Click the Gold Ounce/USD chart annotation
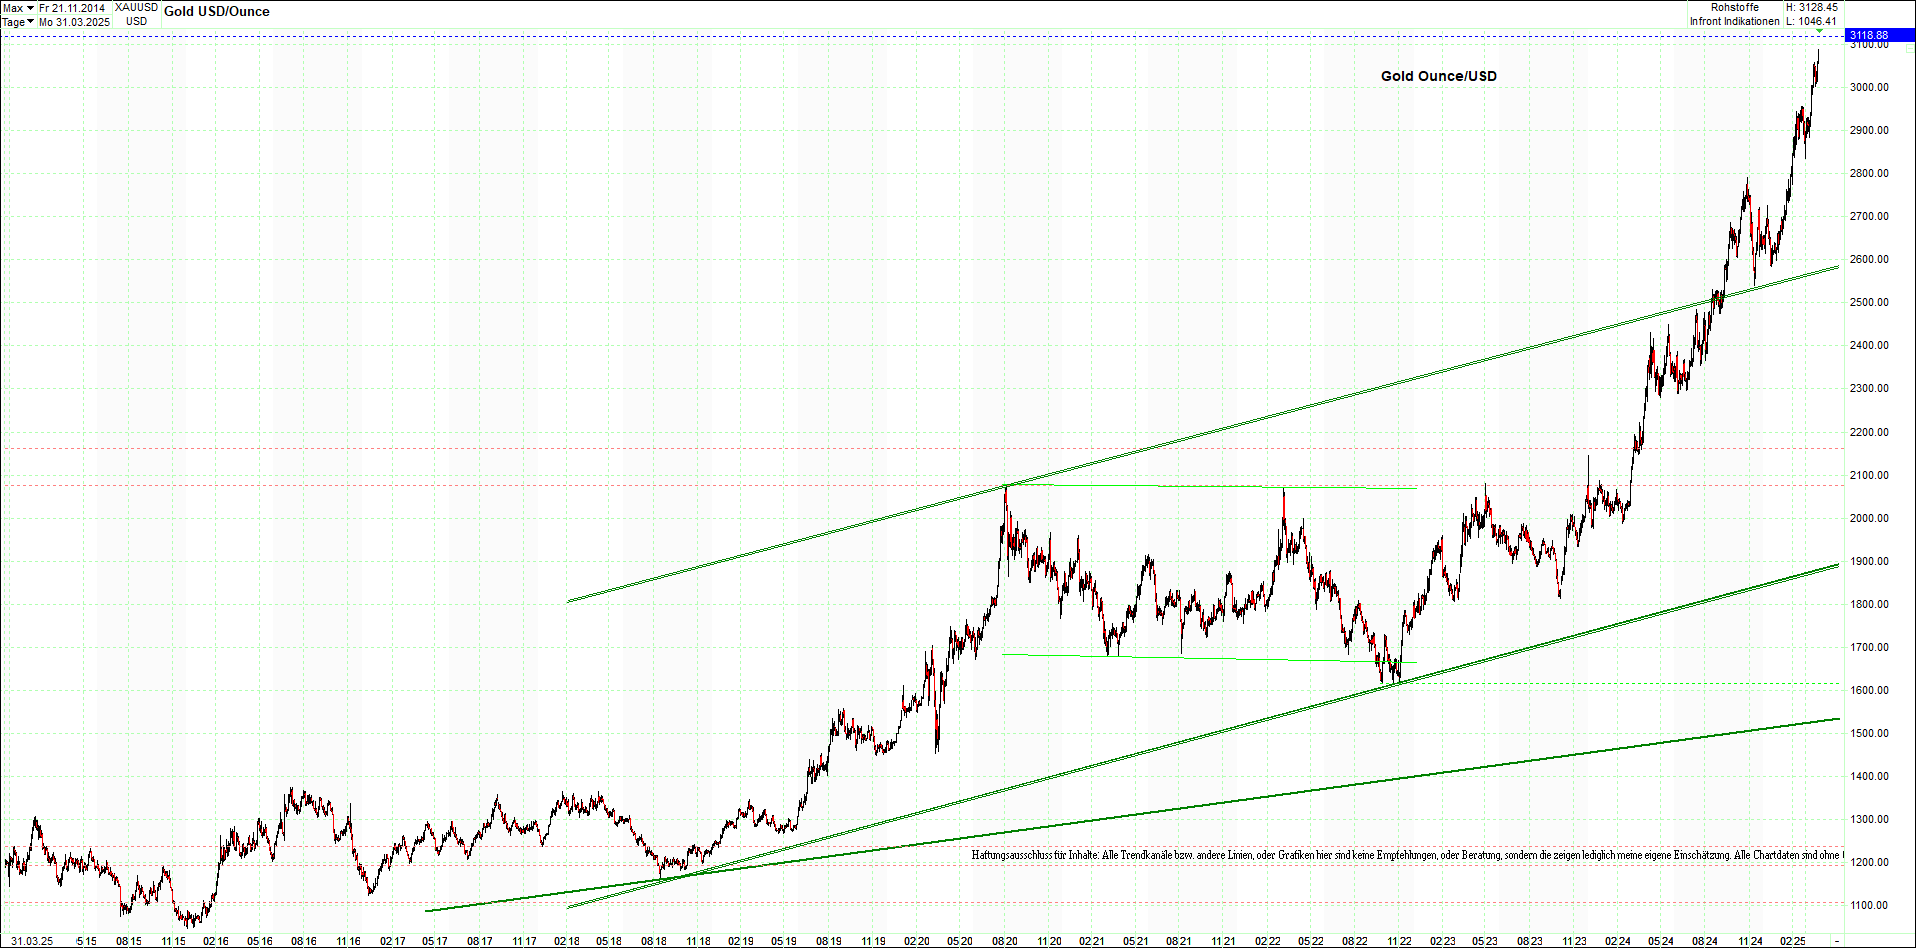 coord(1439,76)
